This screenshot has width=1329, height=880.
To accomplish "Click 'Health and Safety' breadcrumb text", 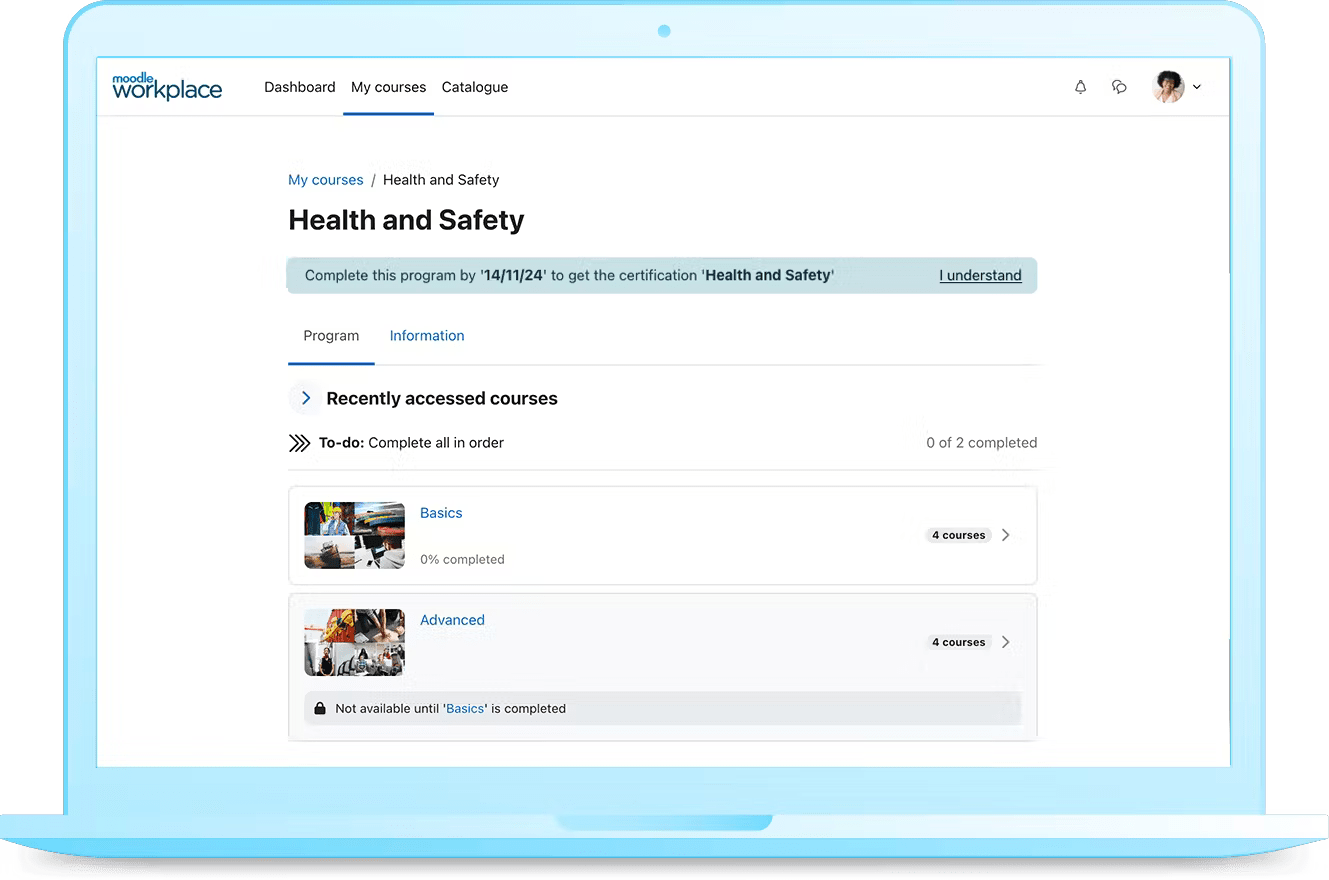I will tap(441, 180).
